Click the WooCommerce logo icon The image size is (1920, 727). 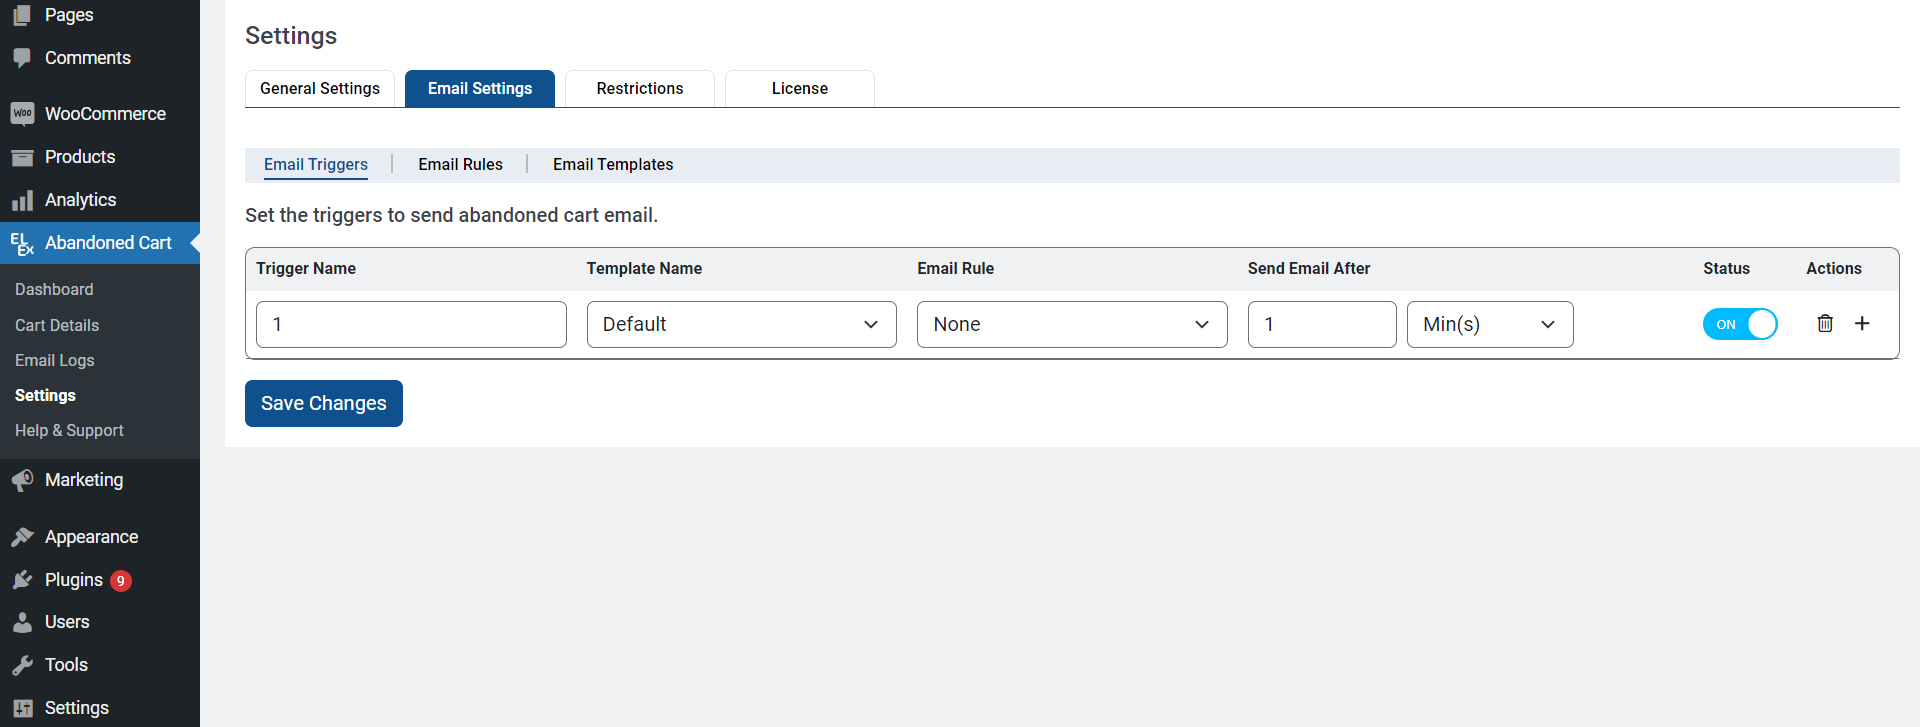tap(22, 114)
